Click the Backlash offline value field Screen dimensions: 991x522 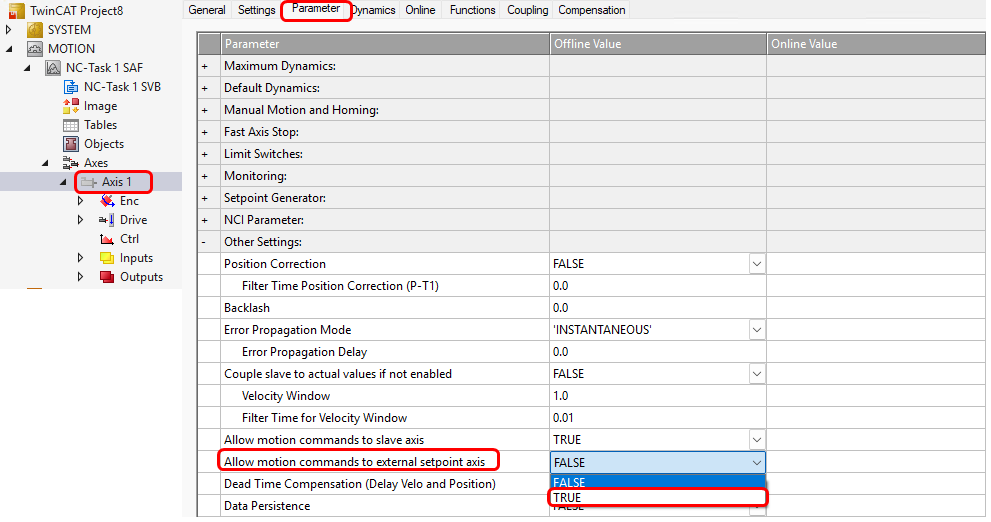tap(657, 308)
